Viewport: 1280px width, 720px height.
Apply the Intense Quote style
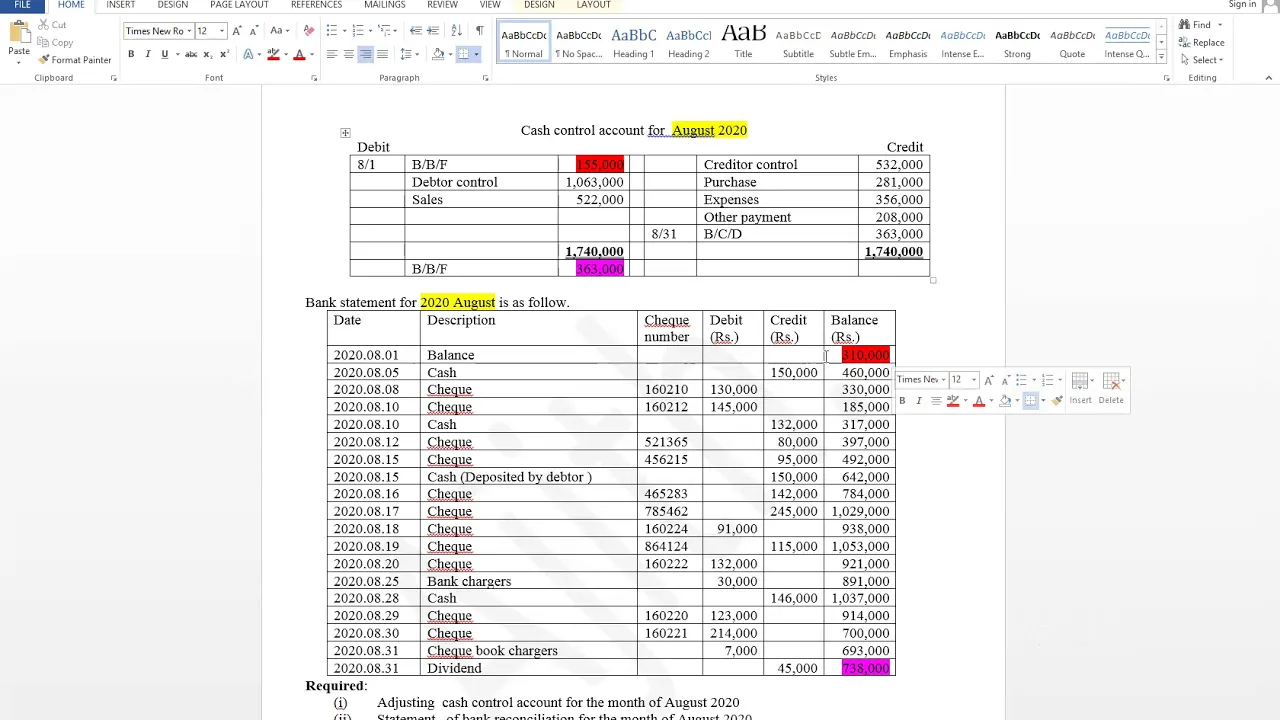point(1127,42)
